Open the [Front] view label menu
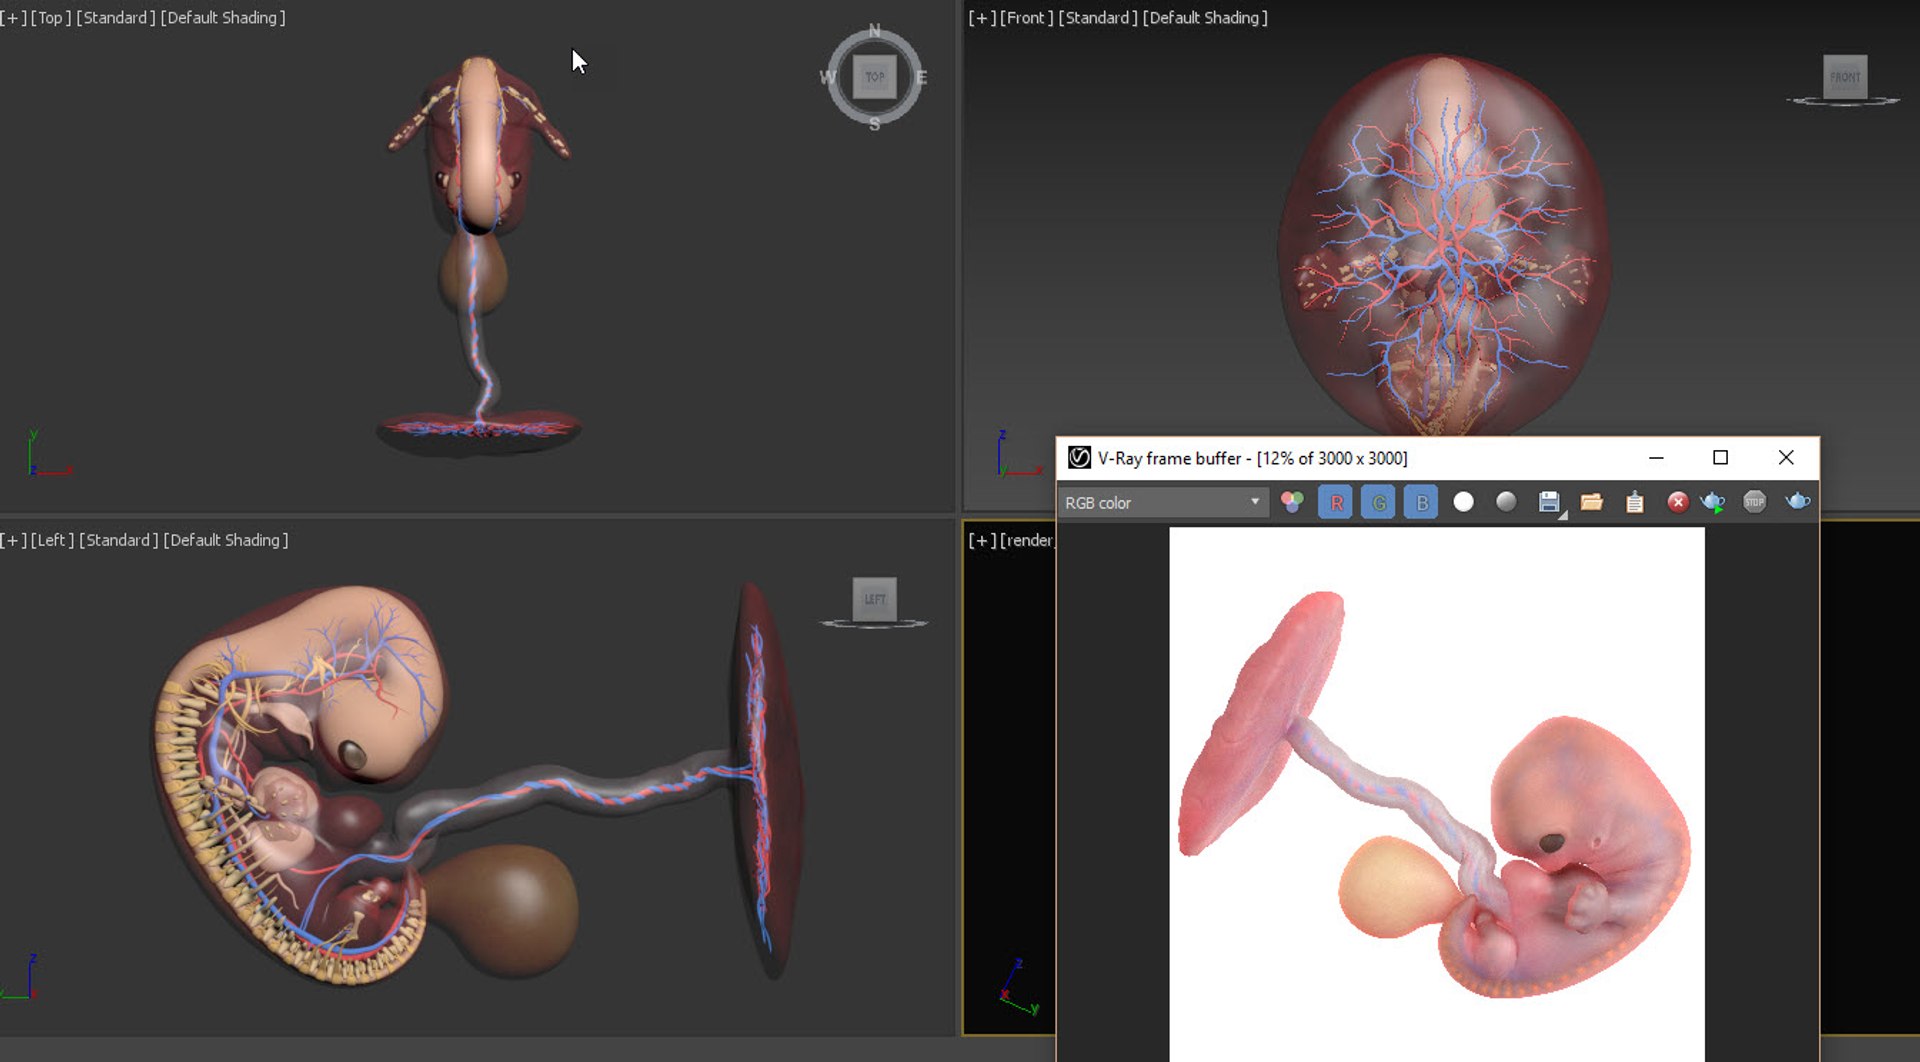Image resolution: width=1920 pixels, height=1062 pixels. point(1027,18)
